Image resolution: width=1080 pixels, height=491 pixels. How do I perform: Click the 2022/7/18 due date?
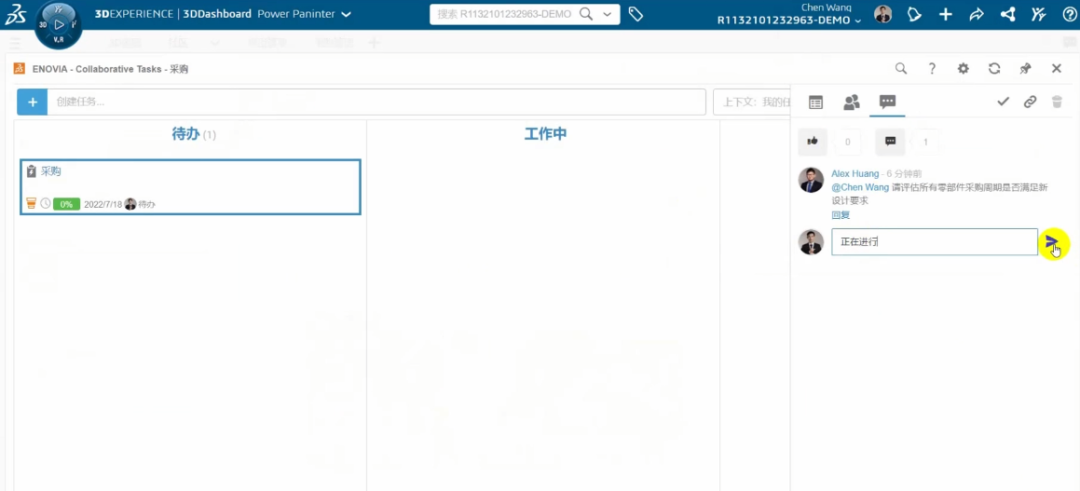click(103, 205)
